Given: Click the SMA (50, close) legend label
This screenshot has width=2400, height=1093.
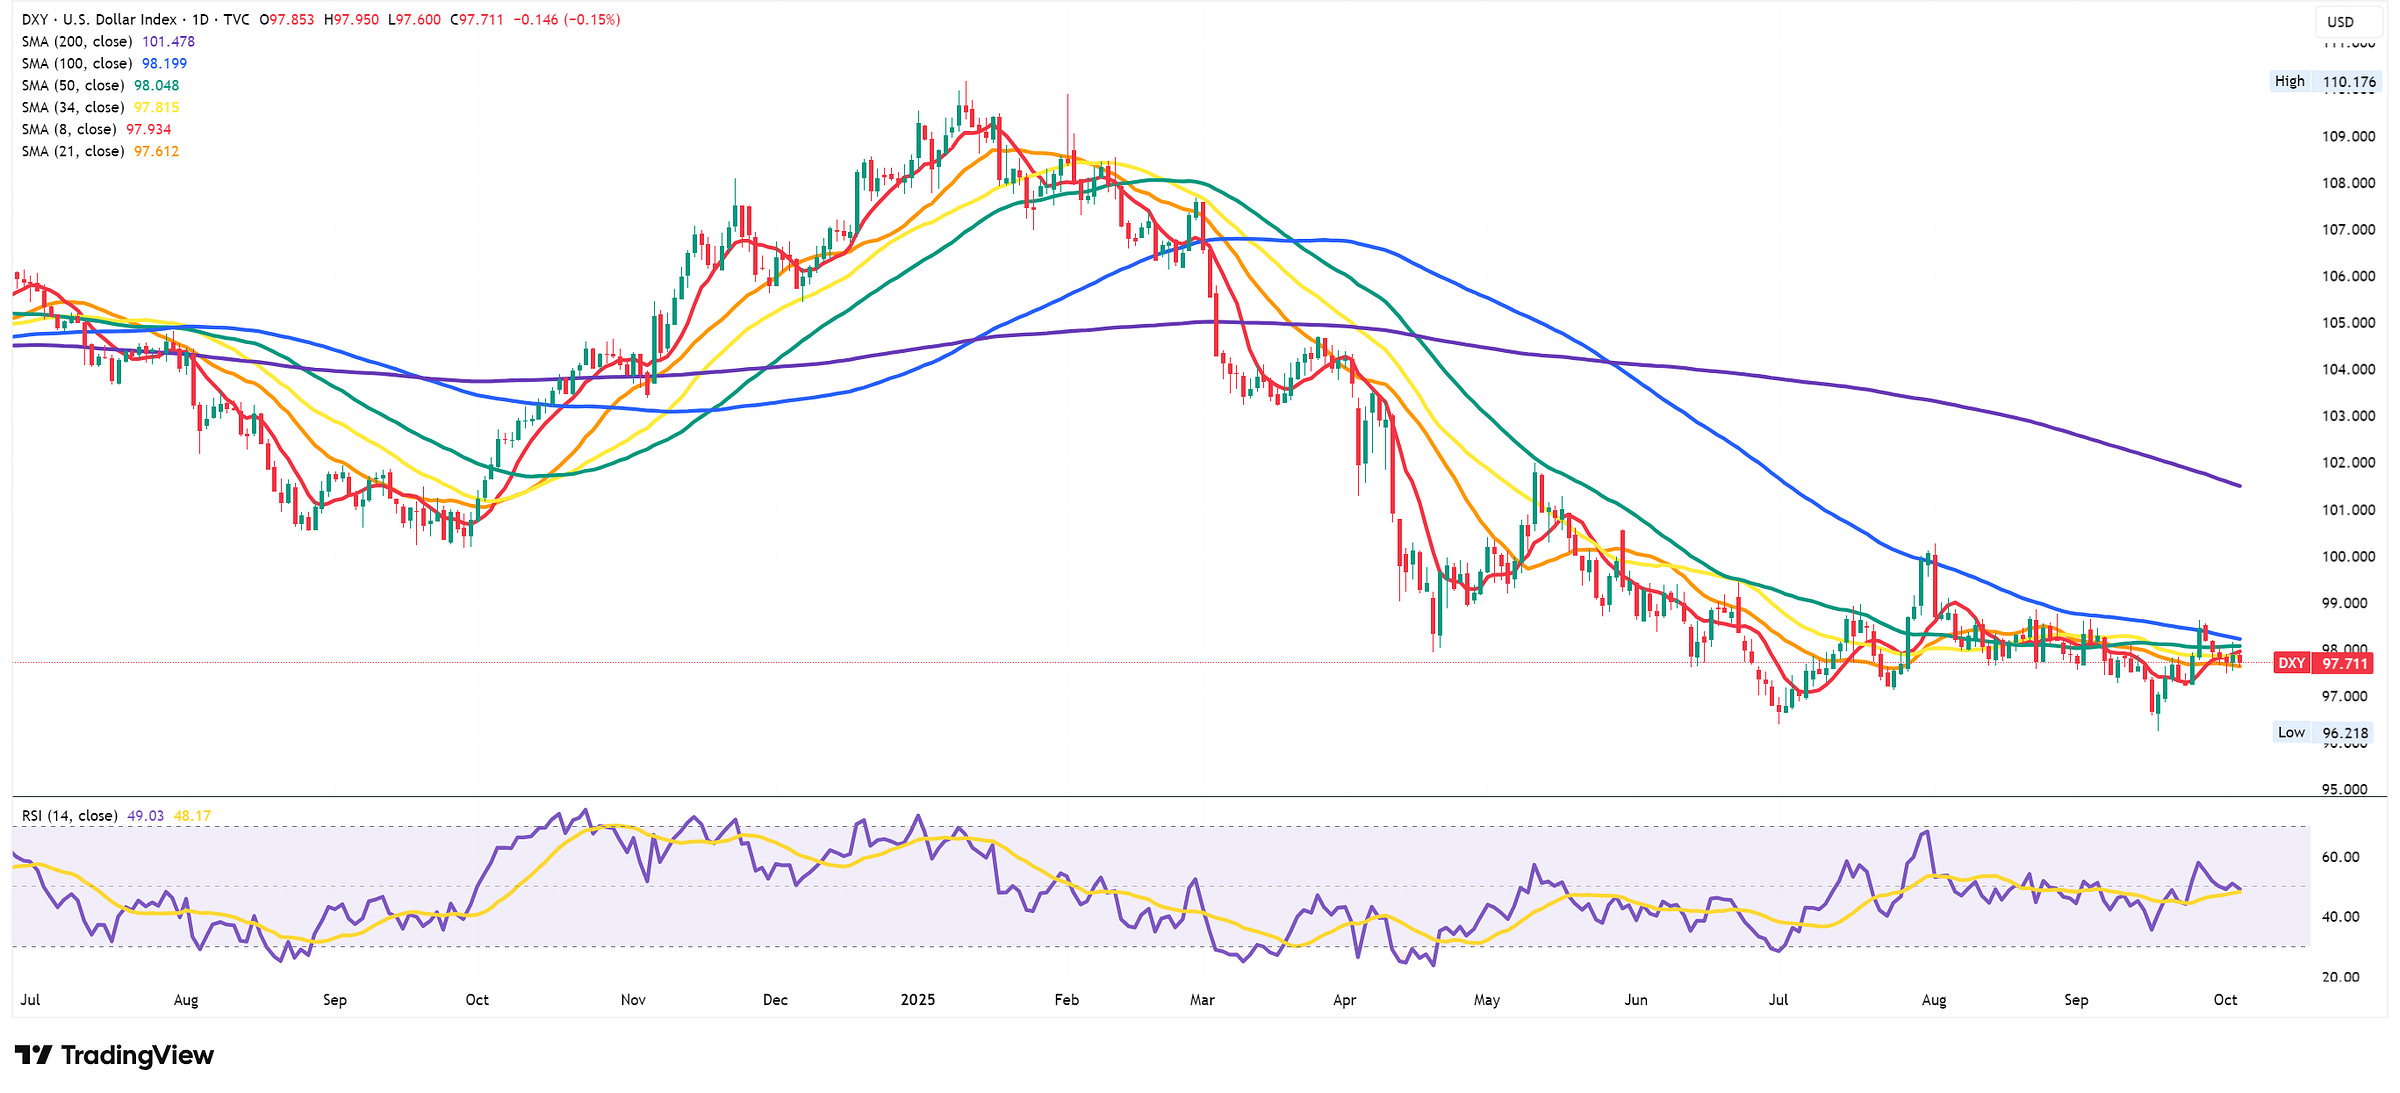Looking at the screenshot, I should point(73,85).
